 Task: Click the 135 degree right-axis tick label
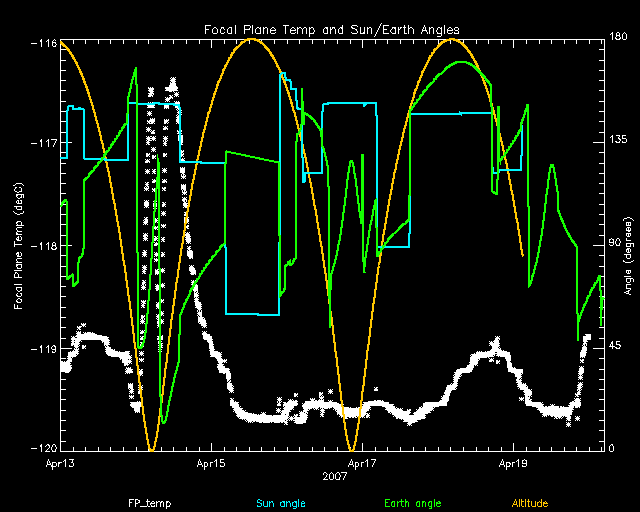(x=617, y=142)
